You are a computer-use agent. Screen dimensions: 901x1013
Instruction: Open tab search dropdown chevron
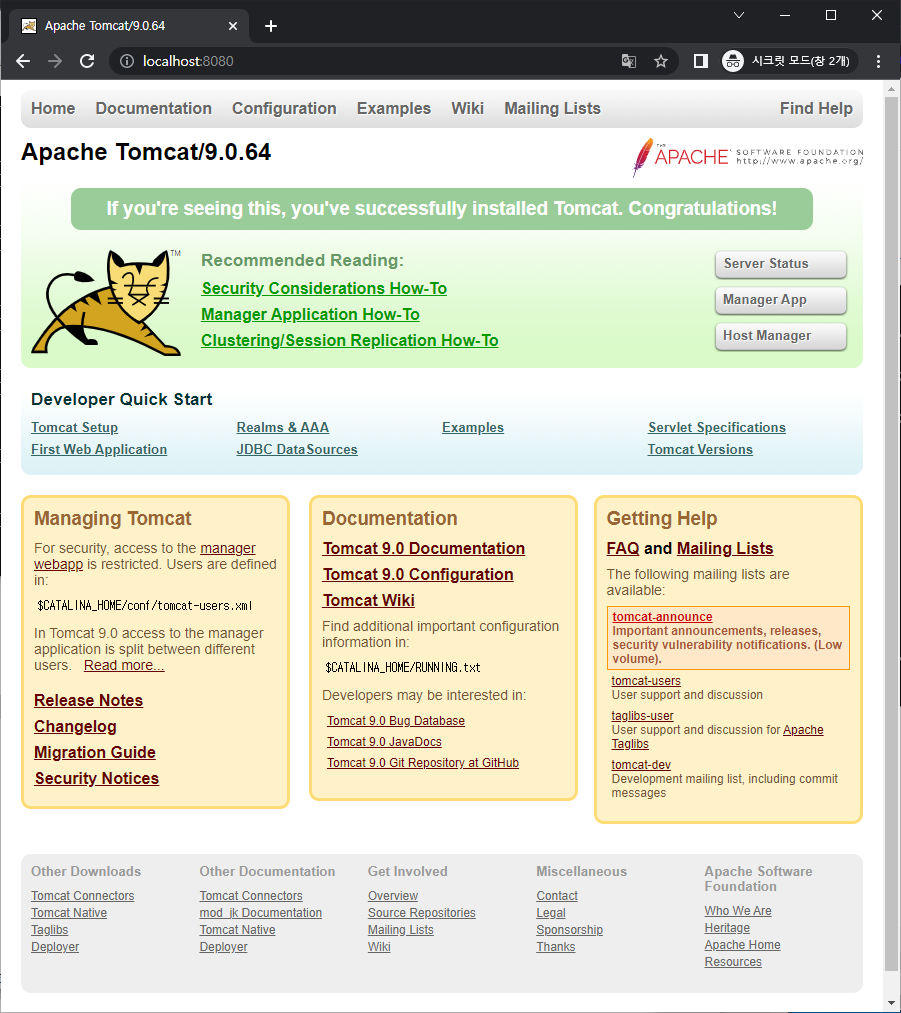pyautogui.click(x=739, y=15)
